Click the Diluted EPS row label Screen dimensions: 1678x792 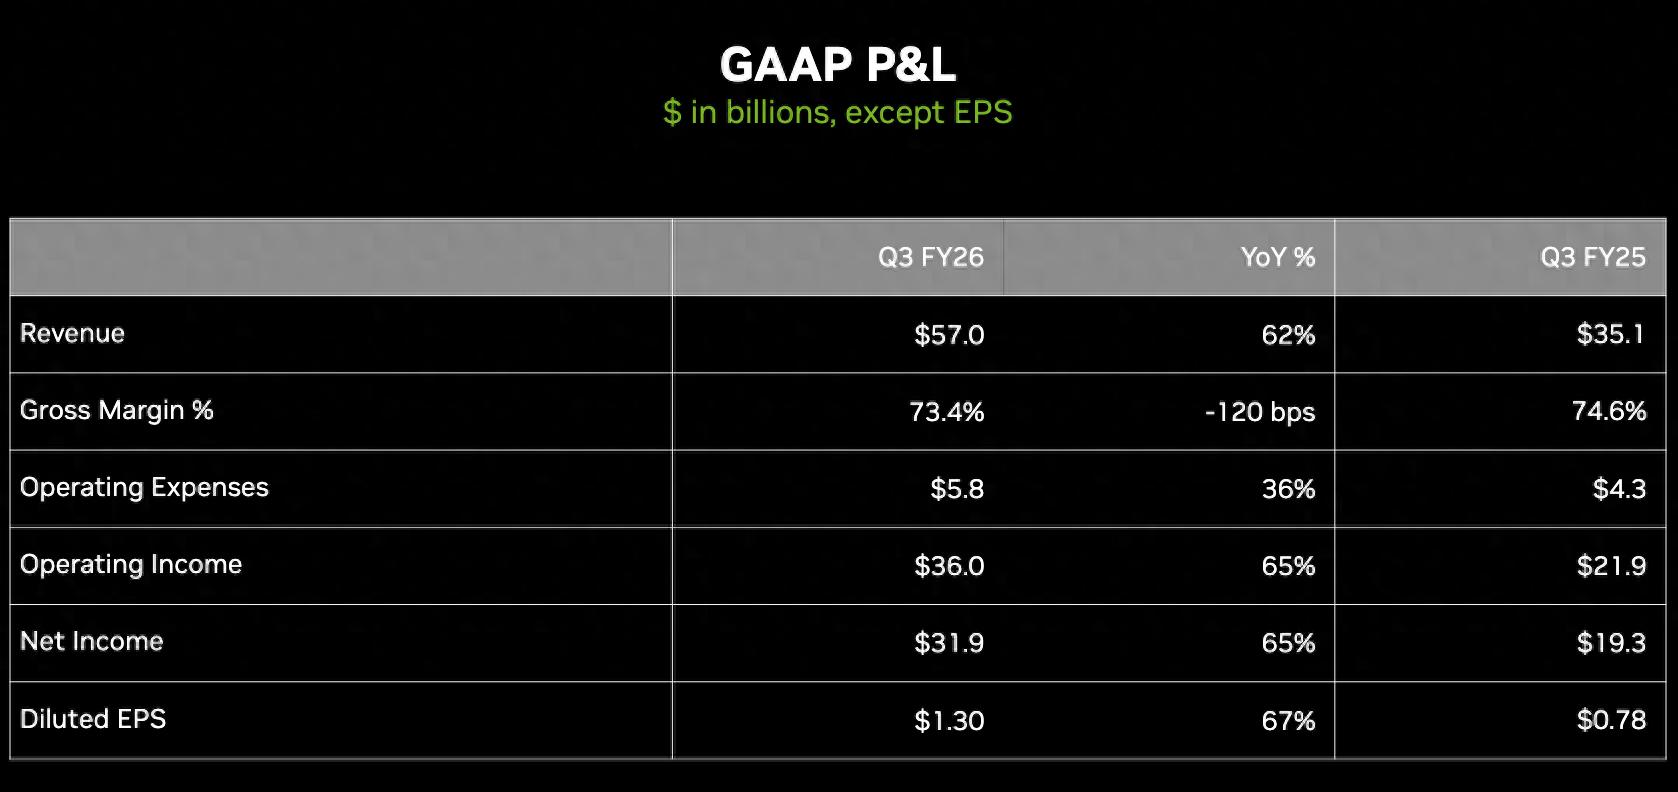pos(93,718)
